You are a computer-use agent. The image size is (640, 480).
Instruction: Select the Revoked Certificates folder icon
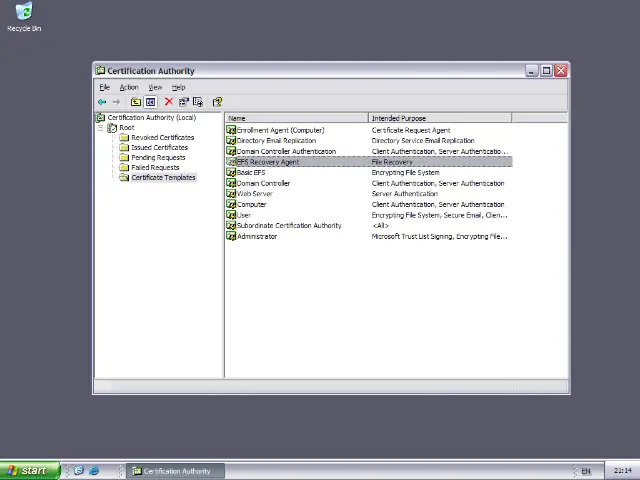124,138
